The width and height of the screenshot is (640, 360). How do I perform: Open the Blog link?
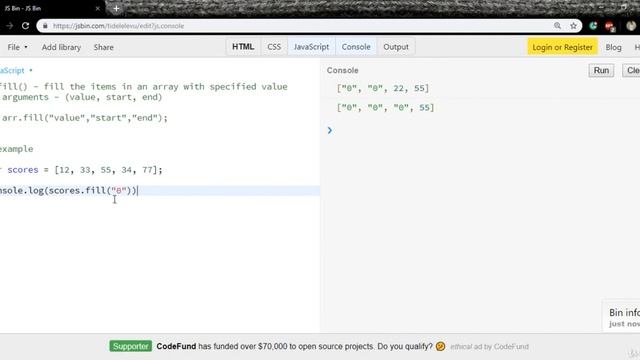[613, 47]
